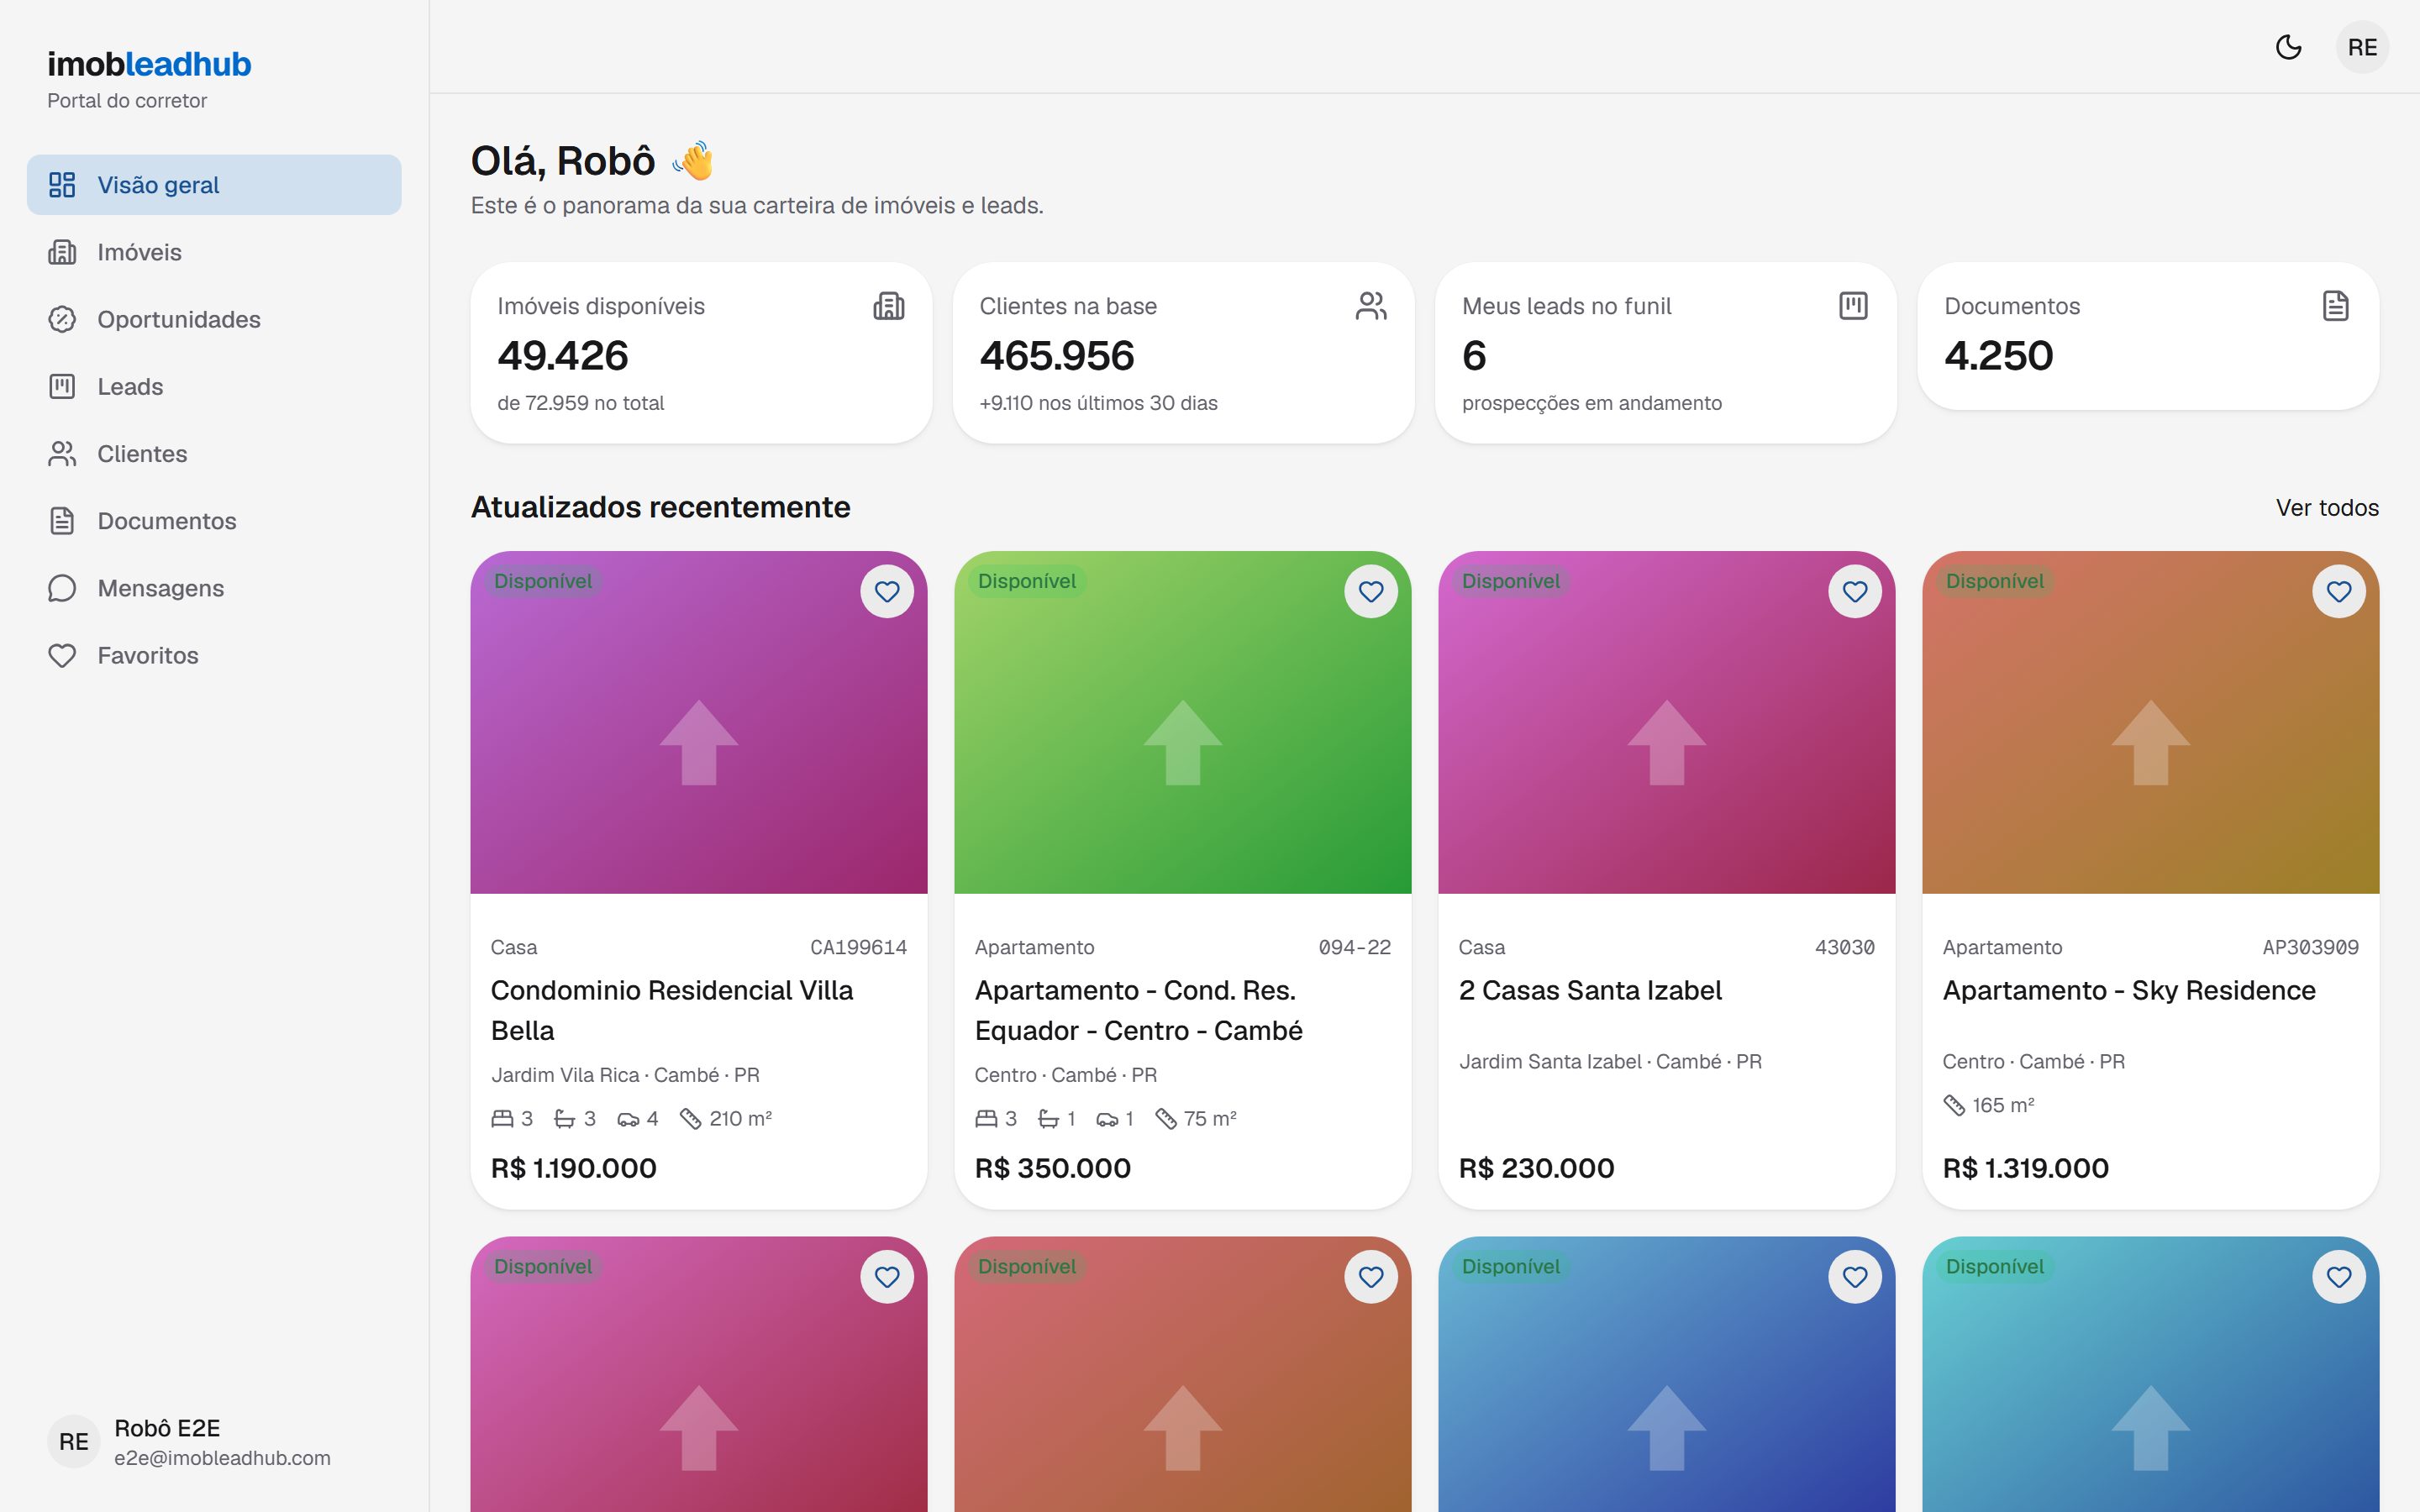The image size is (2420, 1512).
Task: Select the green Cond. Res. Equador image
Action: pyautogui.click(x=1183, y=722)
